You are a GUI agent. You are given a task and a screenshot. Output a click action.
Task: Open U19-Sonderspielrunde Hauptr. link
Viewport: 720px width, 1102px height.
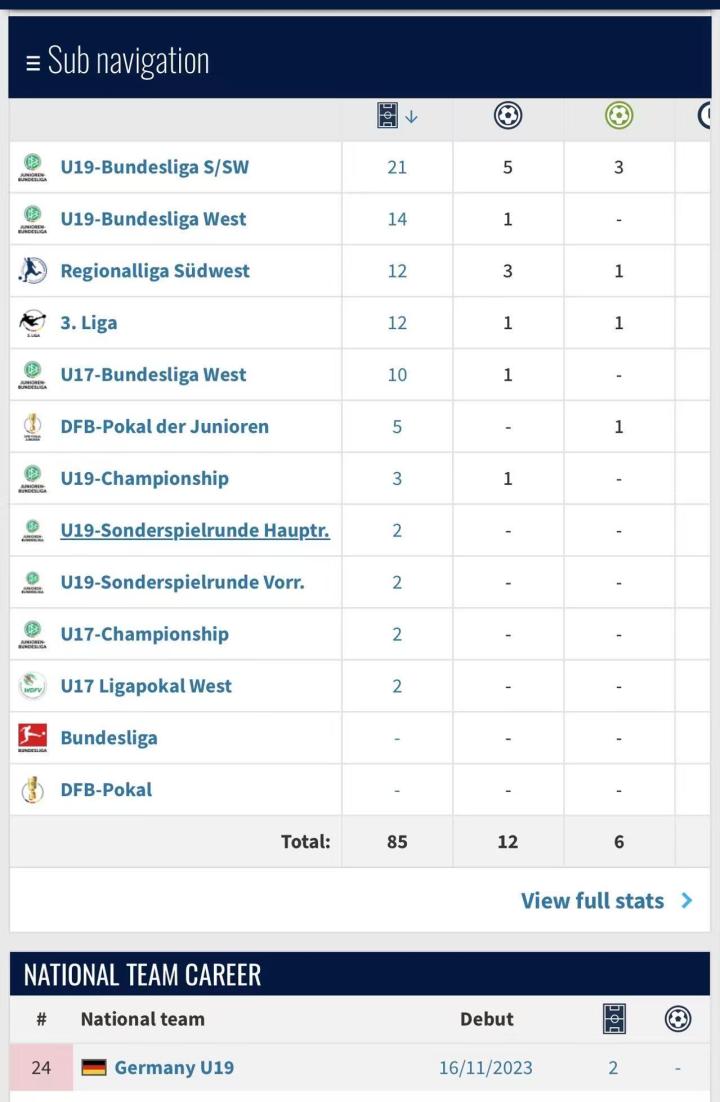click(195, 531)
